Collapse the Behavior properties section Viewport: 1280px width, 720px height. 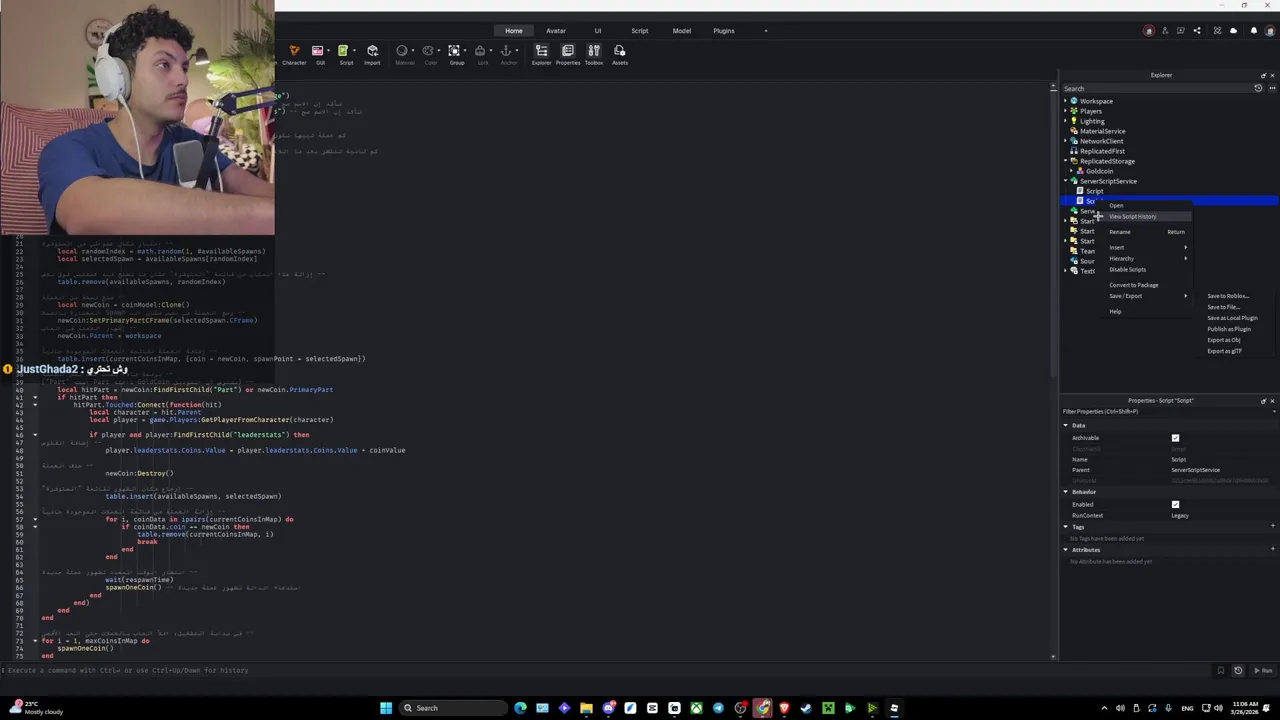click(1066, 492)
